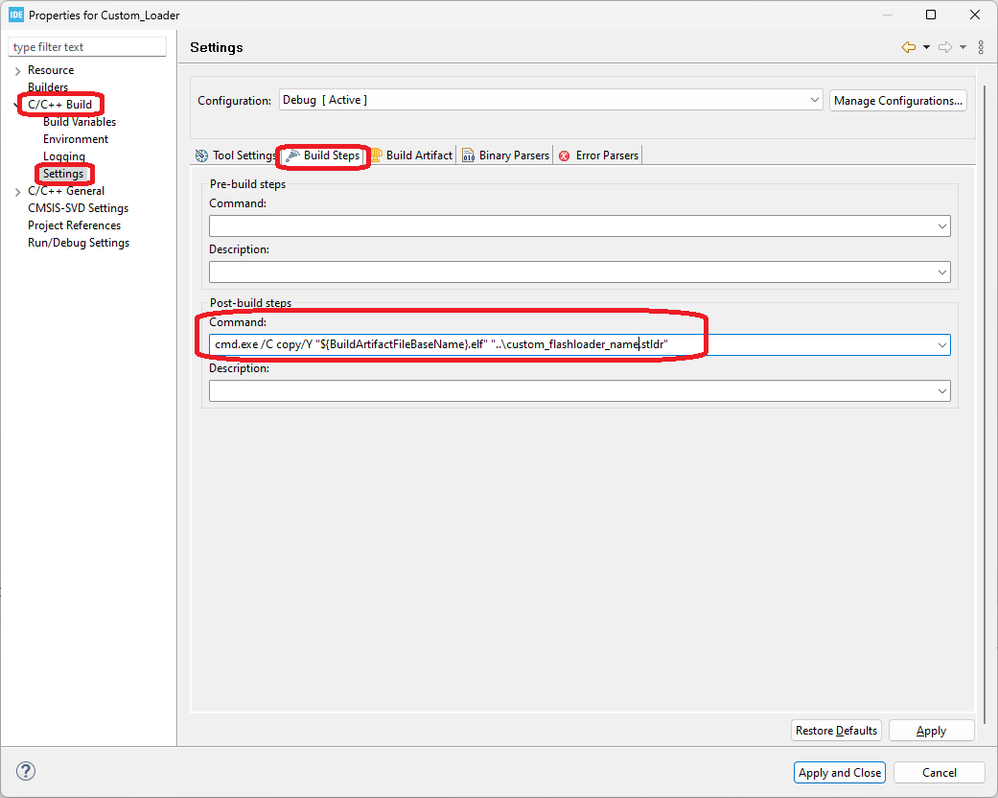Screen dimensions: 998x798
Task: Expand the pre-build Description dropdown
Action: pyautogui.click(x=942, y=272)
